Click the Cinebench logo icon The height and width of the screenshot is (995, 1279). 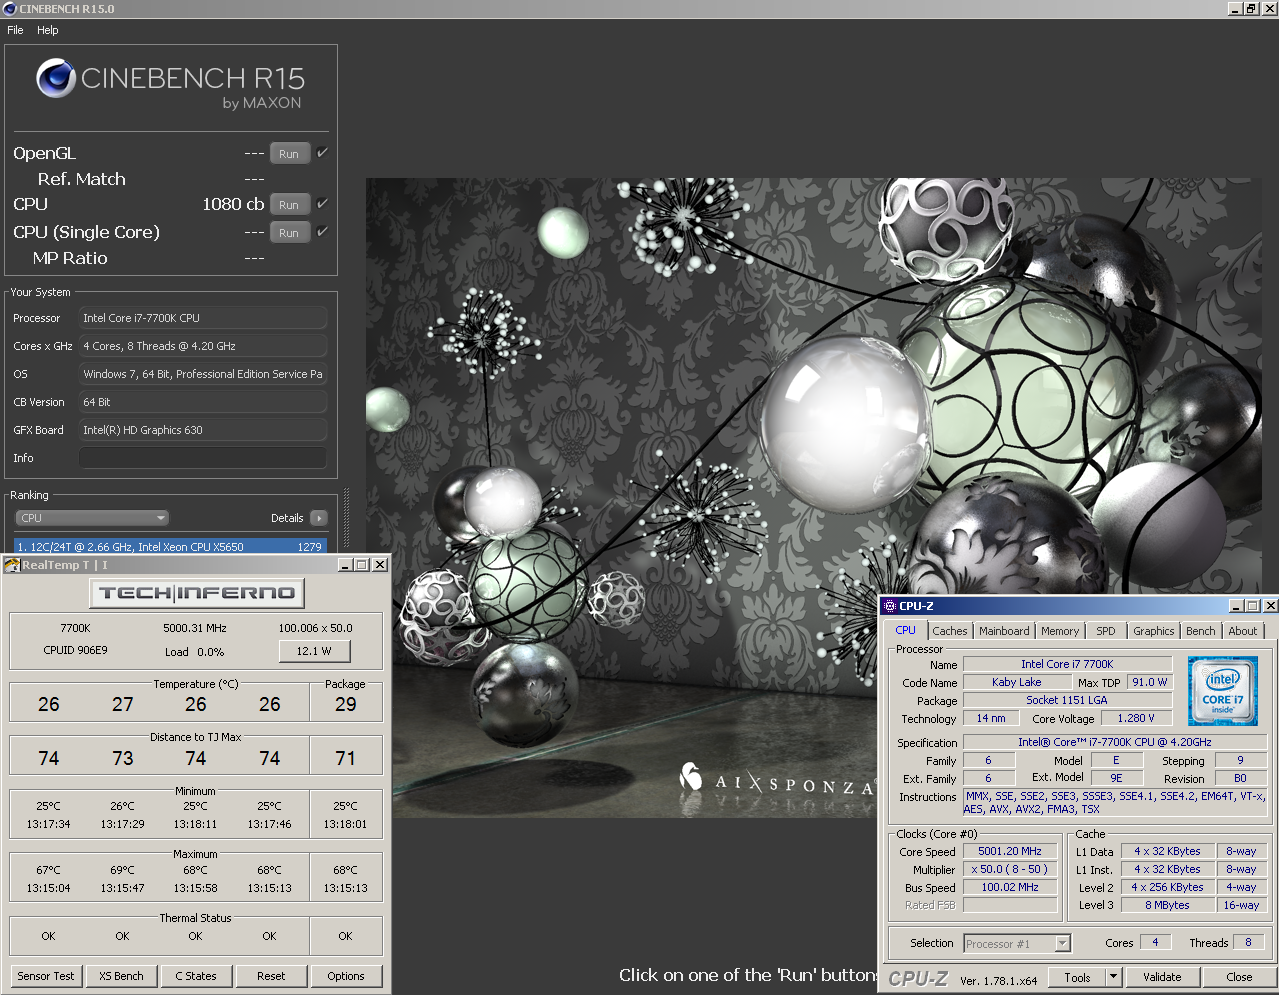56,79
